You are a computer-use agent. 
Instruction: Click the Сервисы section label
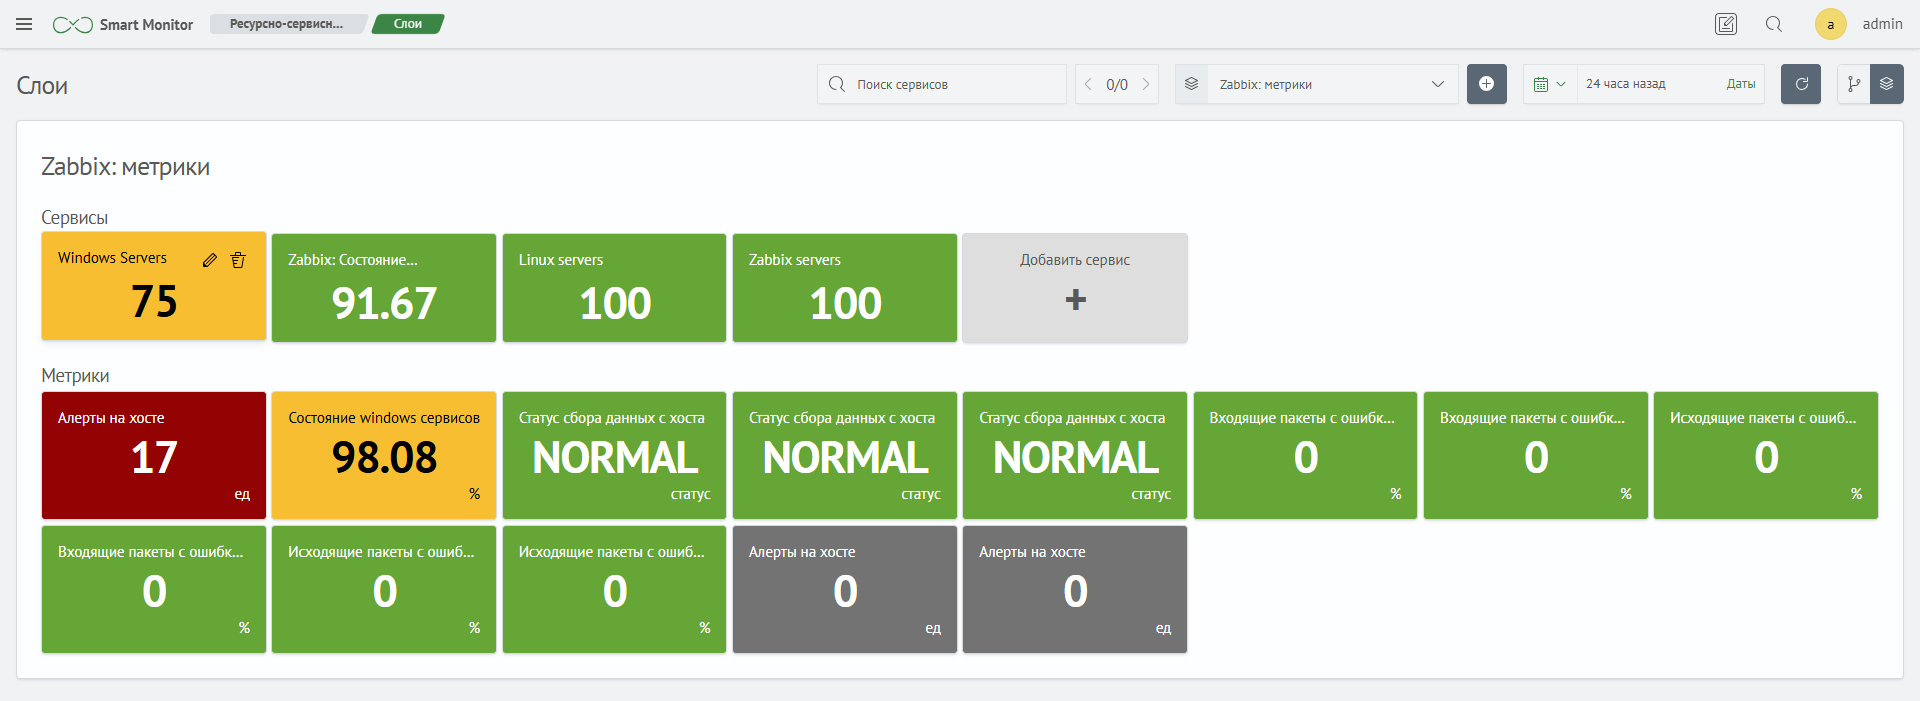[x=74, y=218]
